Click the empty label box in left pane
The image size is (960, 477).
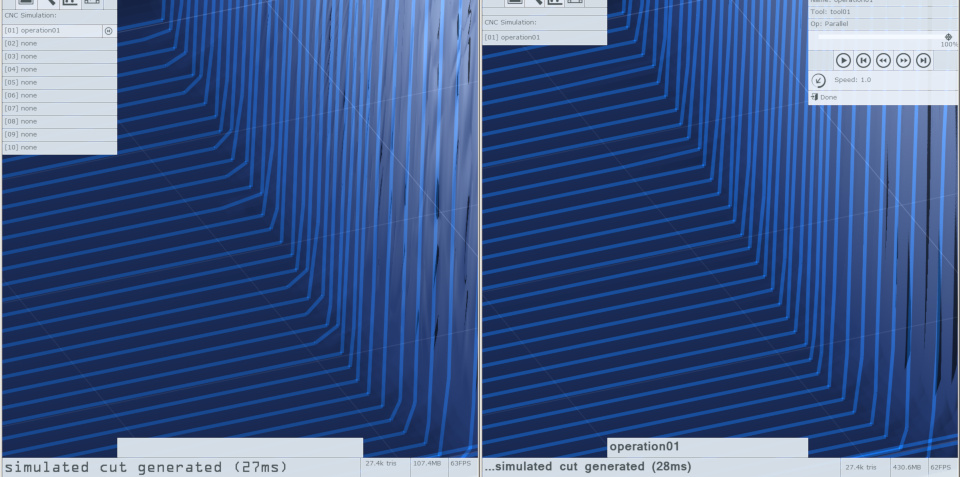[240, 447]
